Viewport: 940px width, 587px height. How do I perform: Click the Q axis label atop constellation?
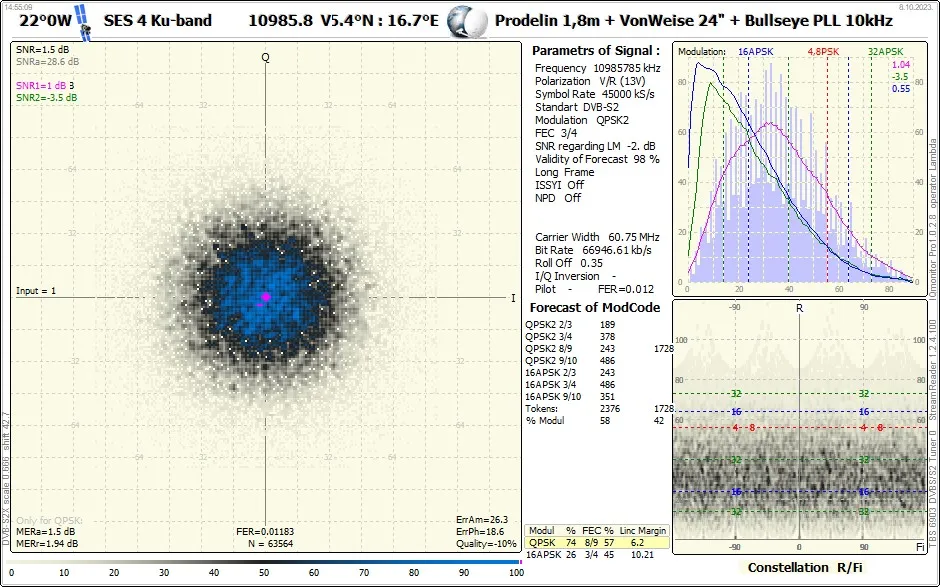[266, 57]
